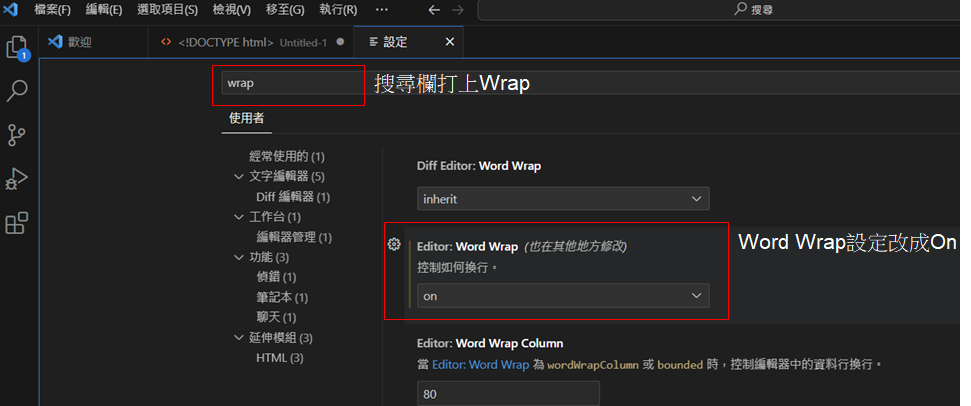The height and width of the screenshot is (406, 971).
Task: Open the Explorer view in activity bar
Action: click(17, 48)
